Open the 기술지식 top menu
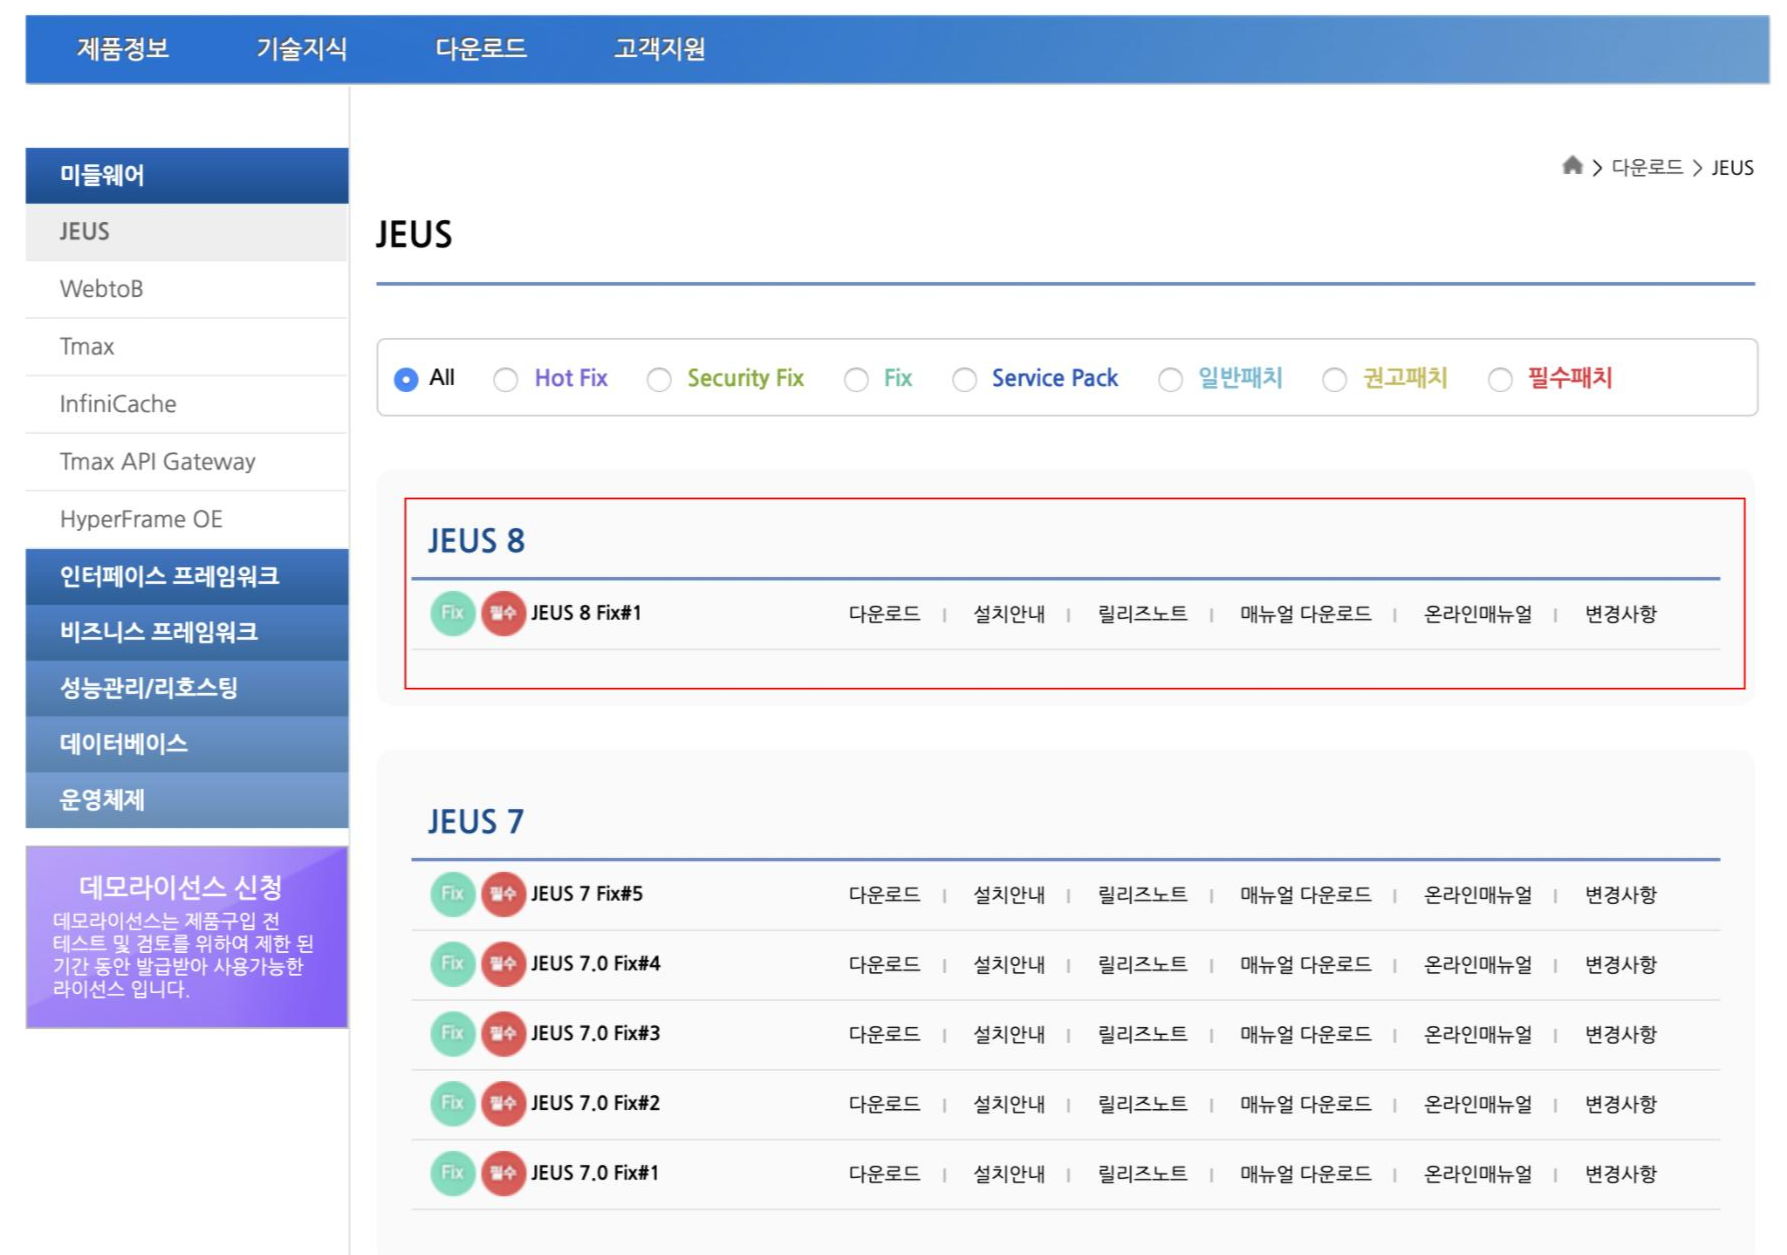The width and height of the screenshot is (1787, 1255). point(302,48)
